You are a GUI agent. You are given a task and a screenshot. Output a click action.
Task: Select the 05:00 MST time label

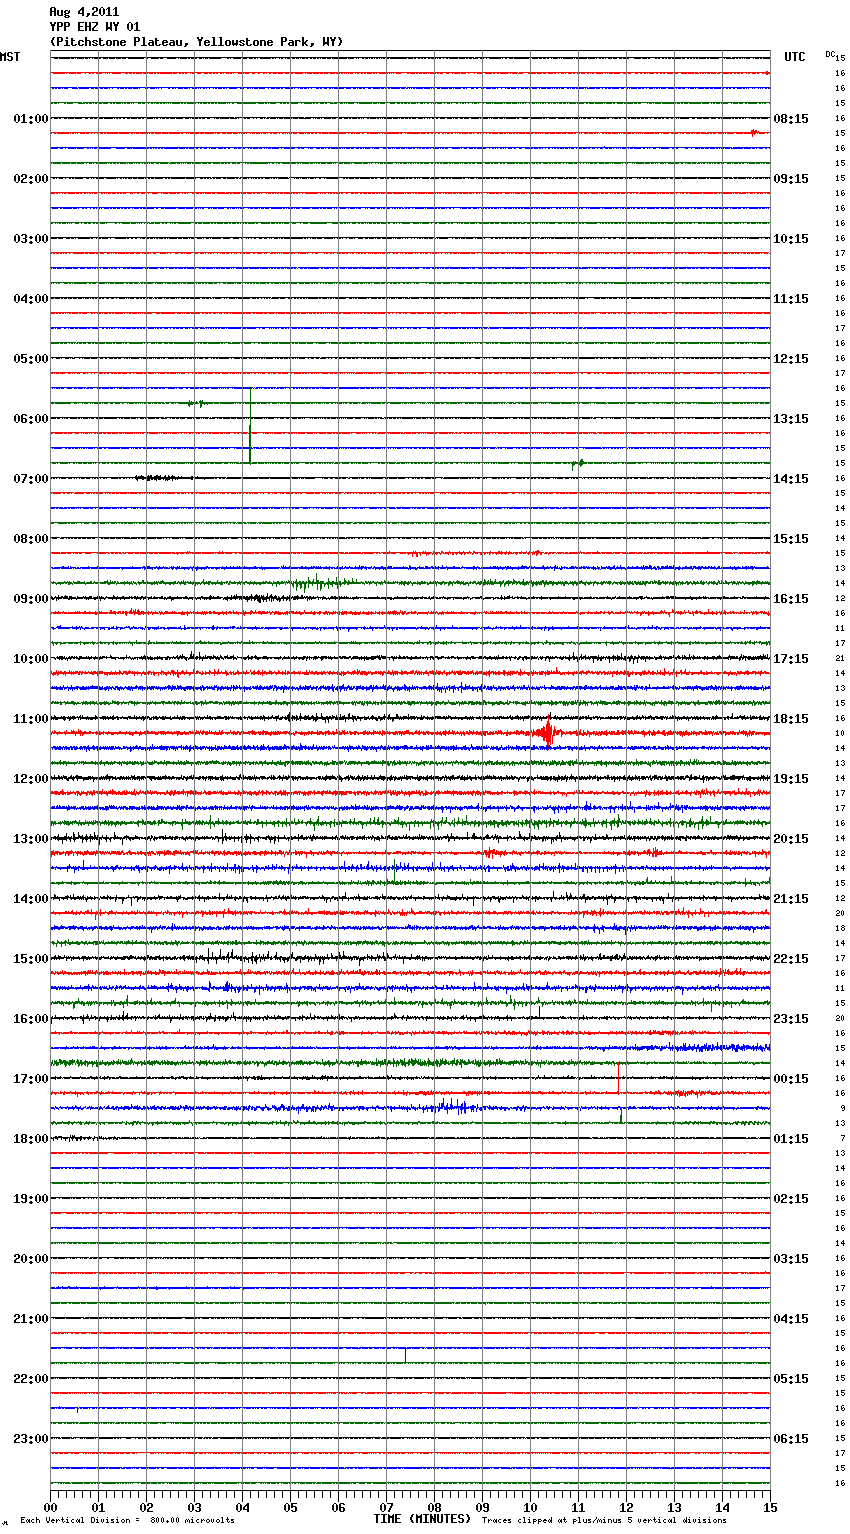[x=31, y=359]
